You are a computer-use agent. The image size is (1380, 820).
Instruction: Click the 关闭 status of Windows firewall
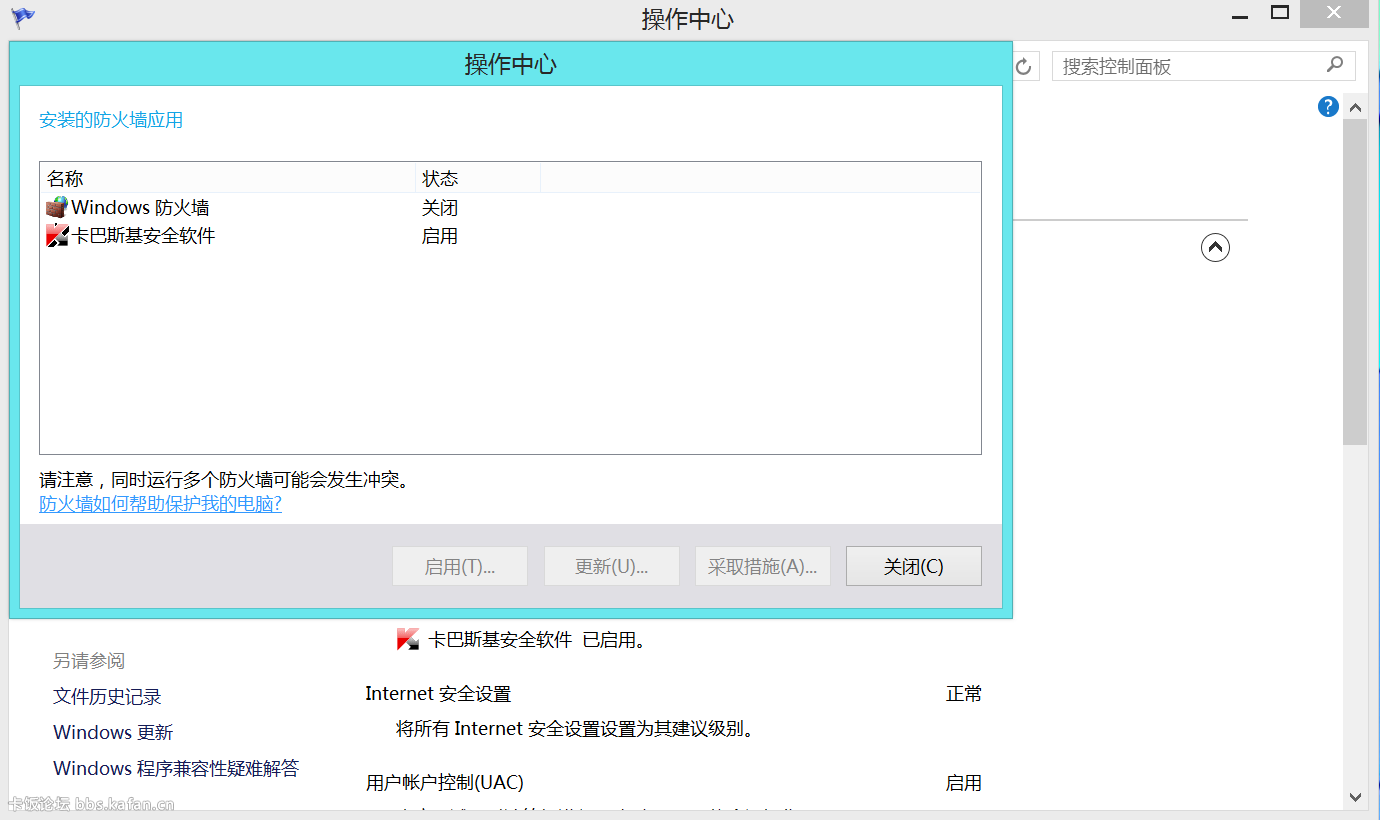(x=440, y=208)
